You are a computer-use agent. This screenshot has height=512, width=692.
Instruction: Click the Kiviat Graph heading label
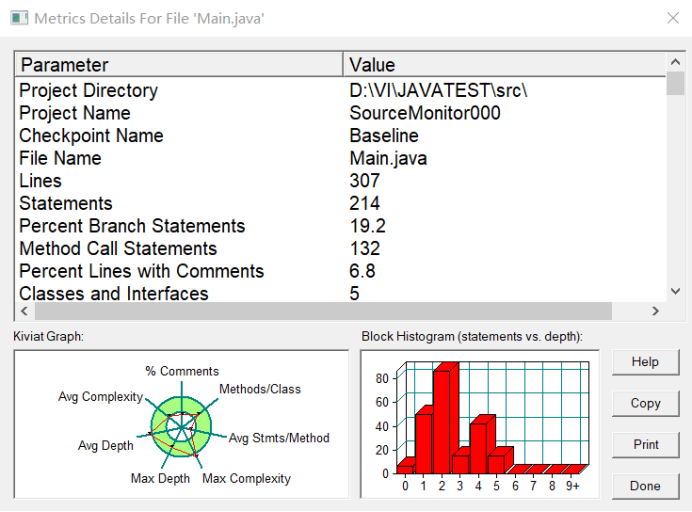[x=49, y=336]
